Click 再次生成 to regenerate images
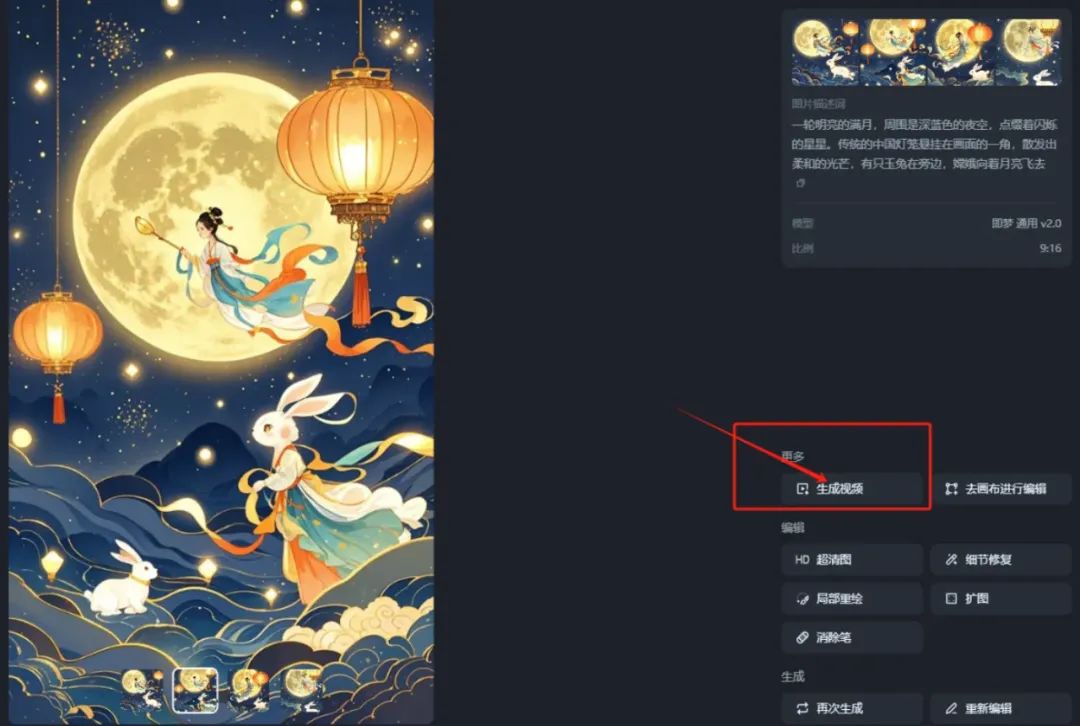The width and height of the screenshot is (1080, 726). tap(851, 708)
